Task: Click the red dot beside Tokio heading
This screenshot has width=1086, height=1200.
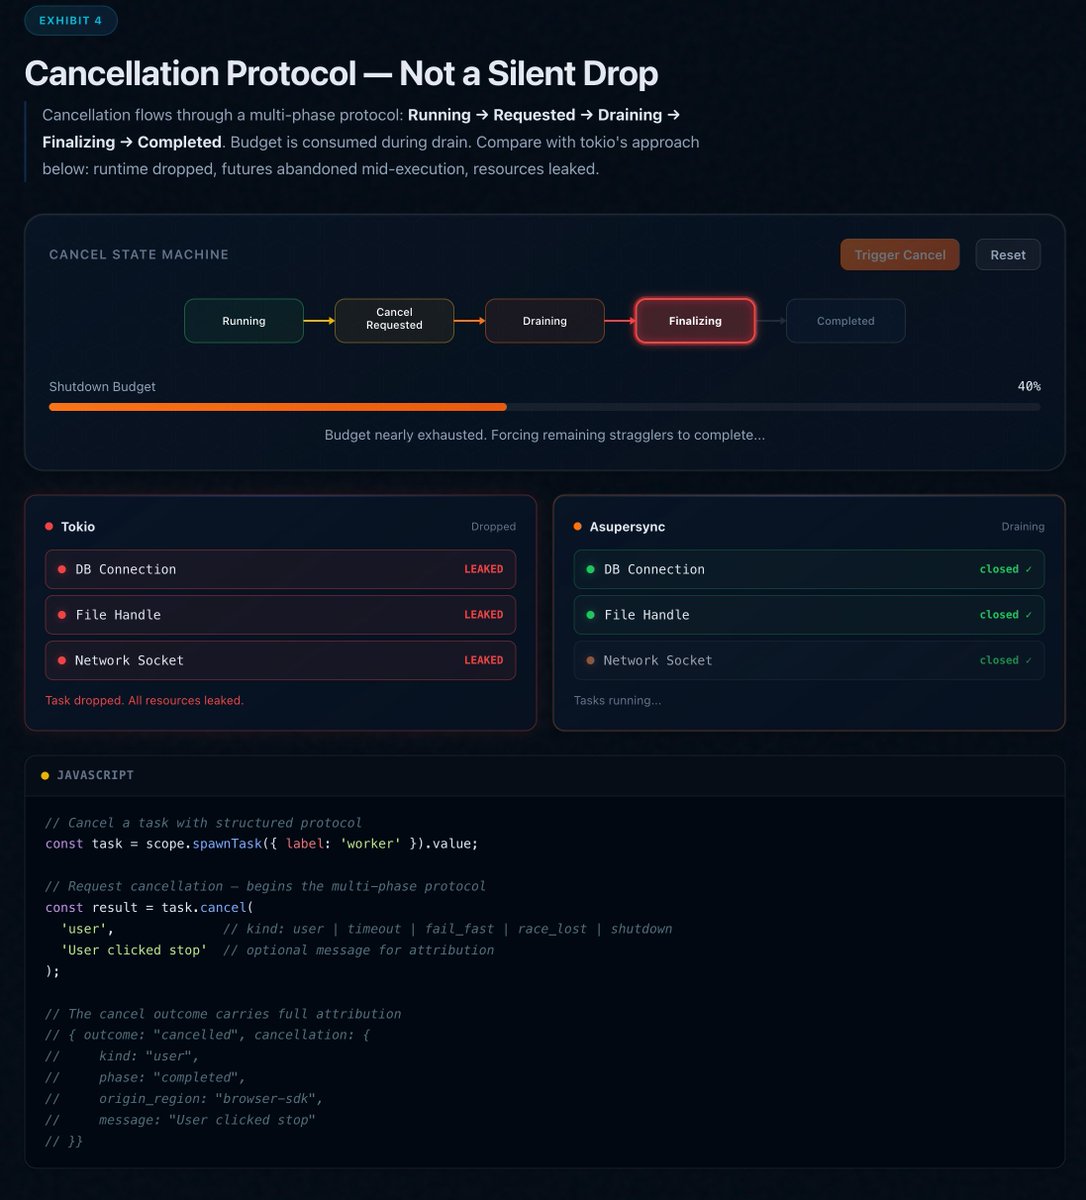Action: [49, 526]
